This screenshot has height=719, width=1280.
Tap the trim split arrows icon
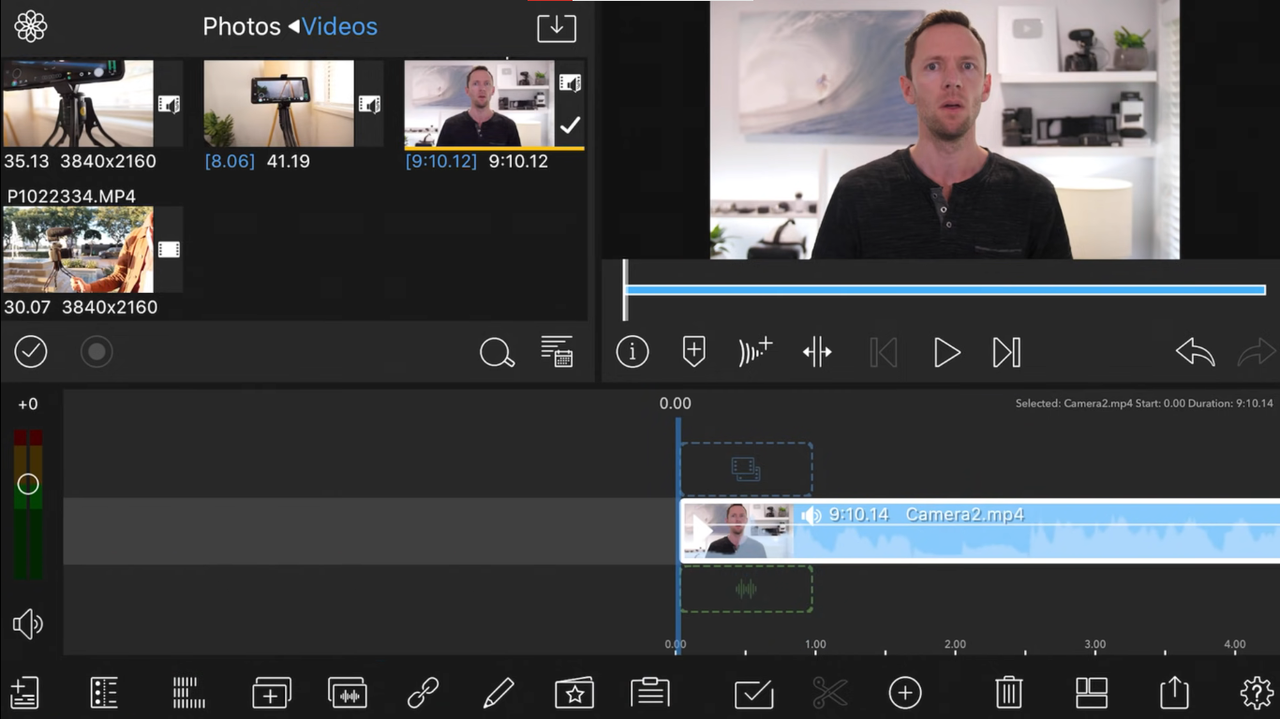[x=817, y=351]
